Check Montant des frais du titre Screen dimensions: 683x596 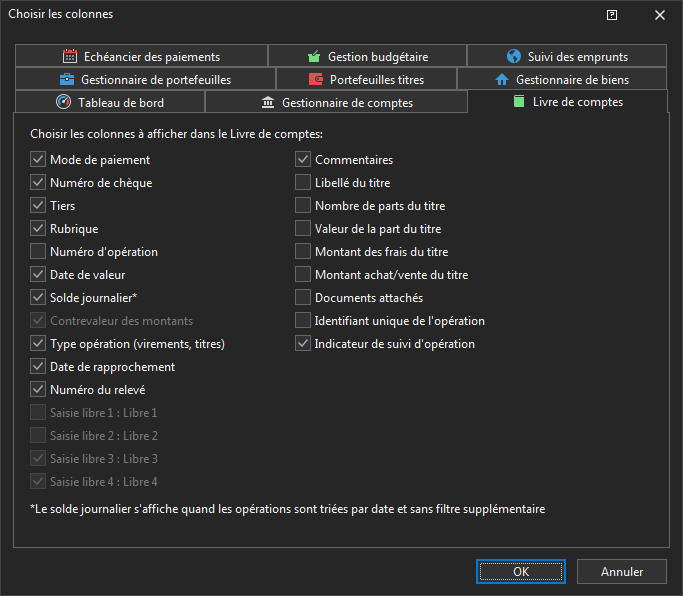(303, 251)
